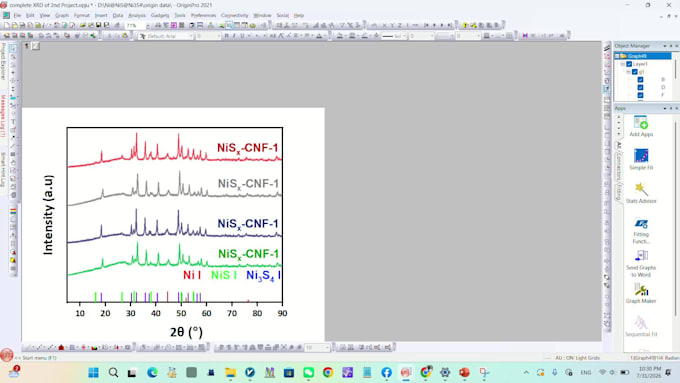This screenshot has height=383, width=680.
Task: Collapse the g1 group tree node
Action: [628, 72]
